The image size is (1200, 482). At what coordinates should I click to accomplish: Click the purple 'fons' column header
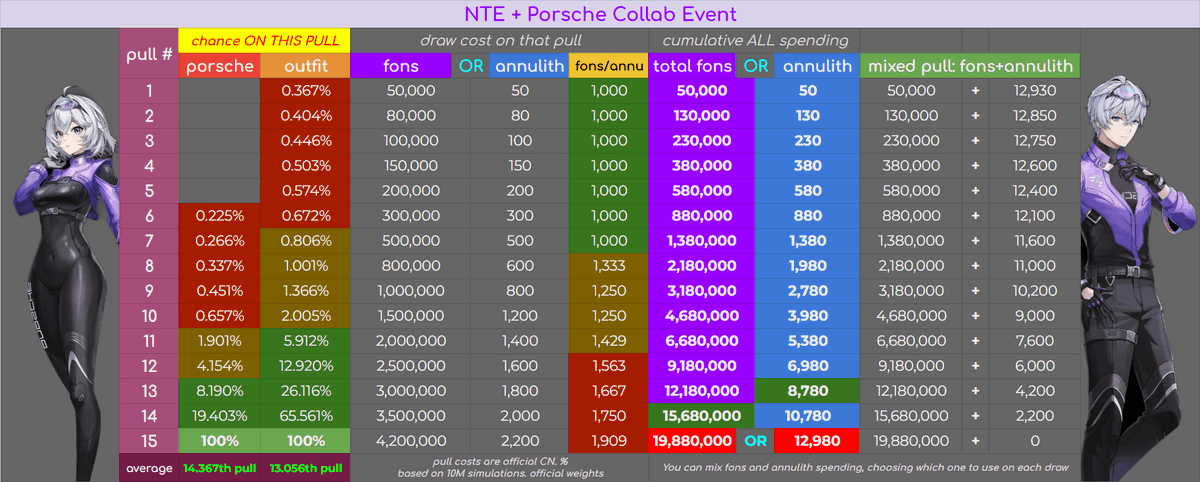point(401,66)
